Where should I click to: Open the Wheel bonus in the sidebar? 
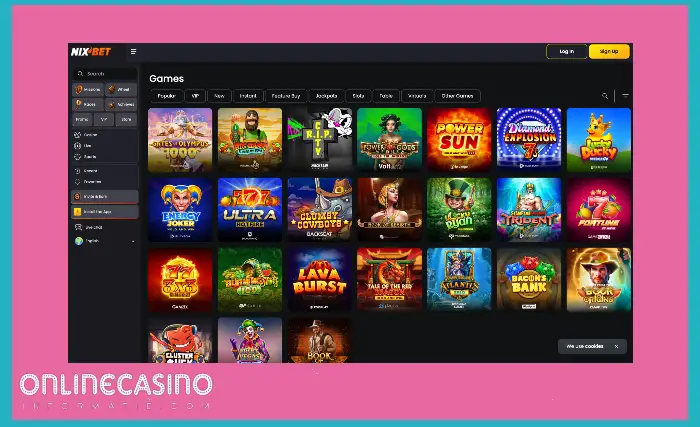pos(121,90)
